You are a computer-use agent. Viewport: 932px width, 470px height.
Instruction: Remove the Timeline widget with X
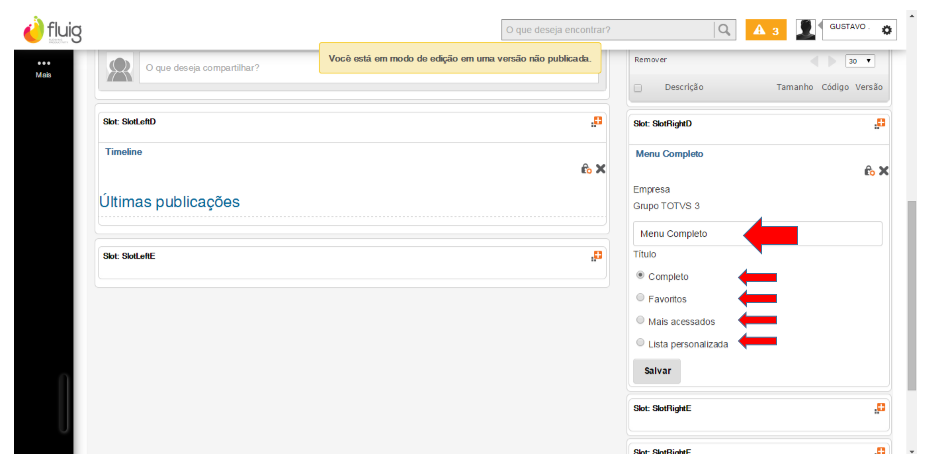point(601,169)
